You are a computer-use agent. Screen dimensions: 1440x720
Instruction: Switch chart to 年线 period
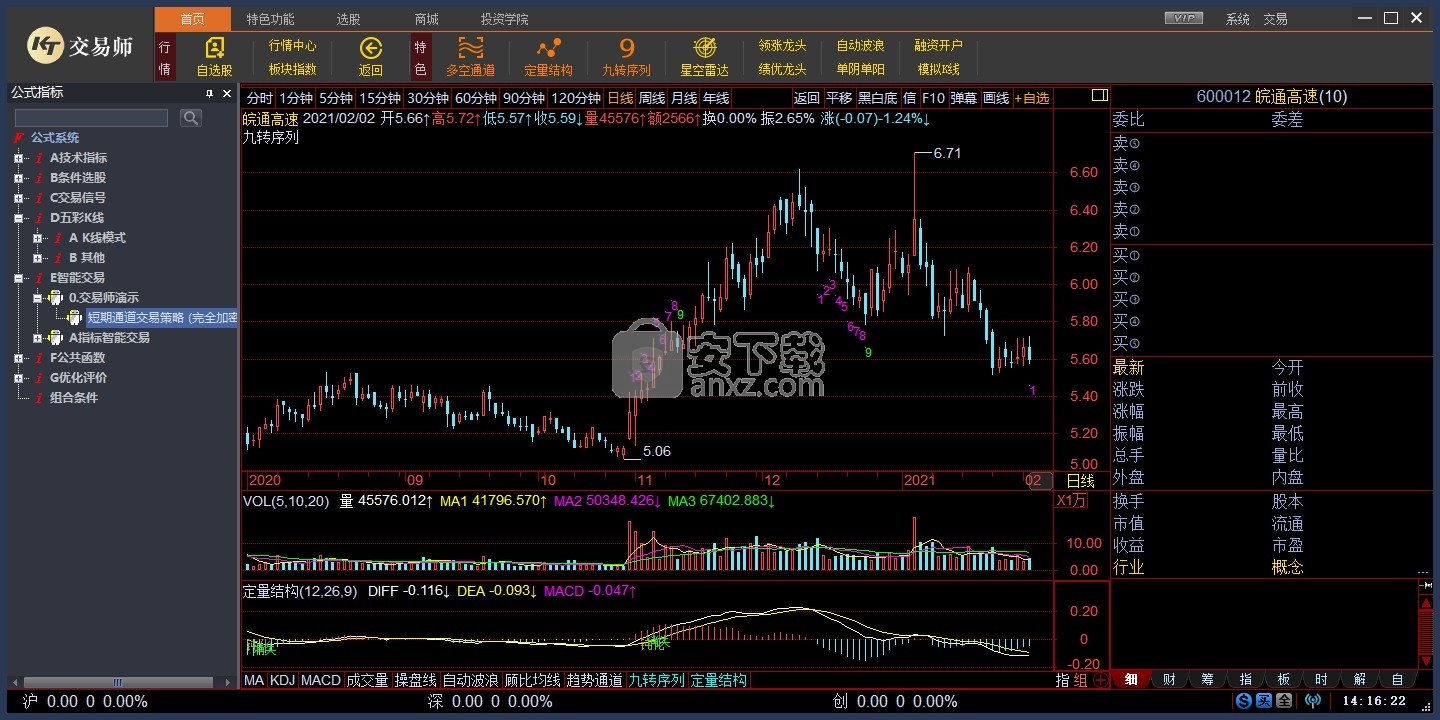point(716,98)
